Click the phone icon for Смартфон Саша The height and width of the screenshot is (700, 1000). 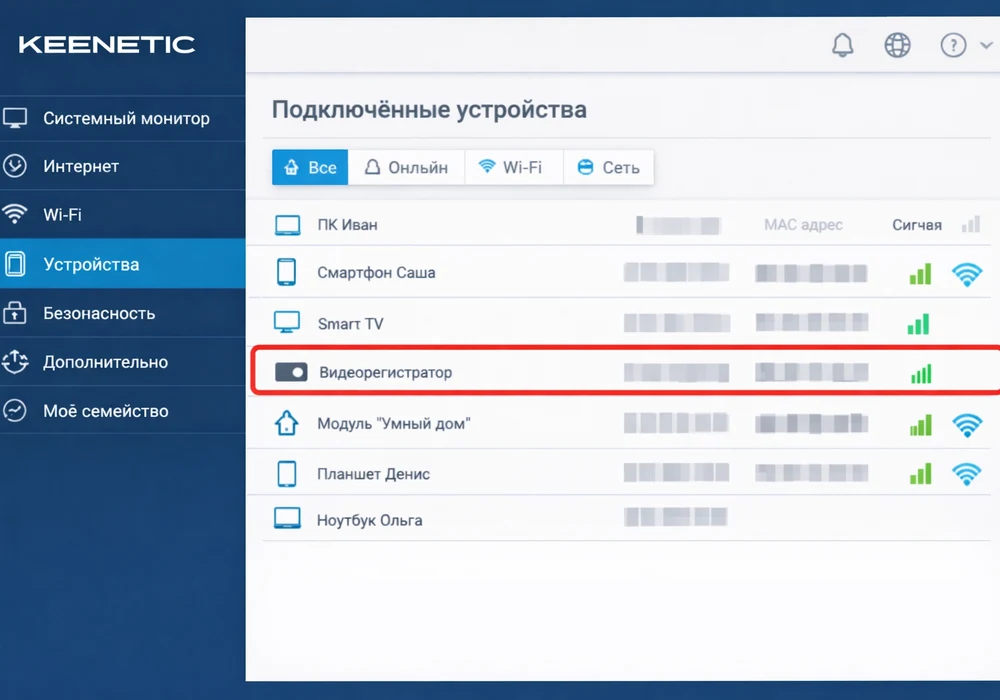(x=286, y=272)
